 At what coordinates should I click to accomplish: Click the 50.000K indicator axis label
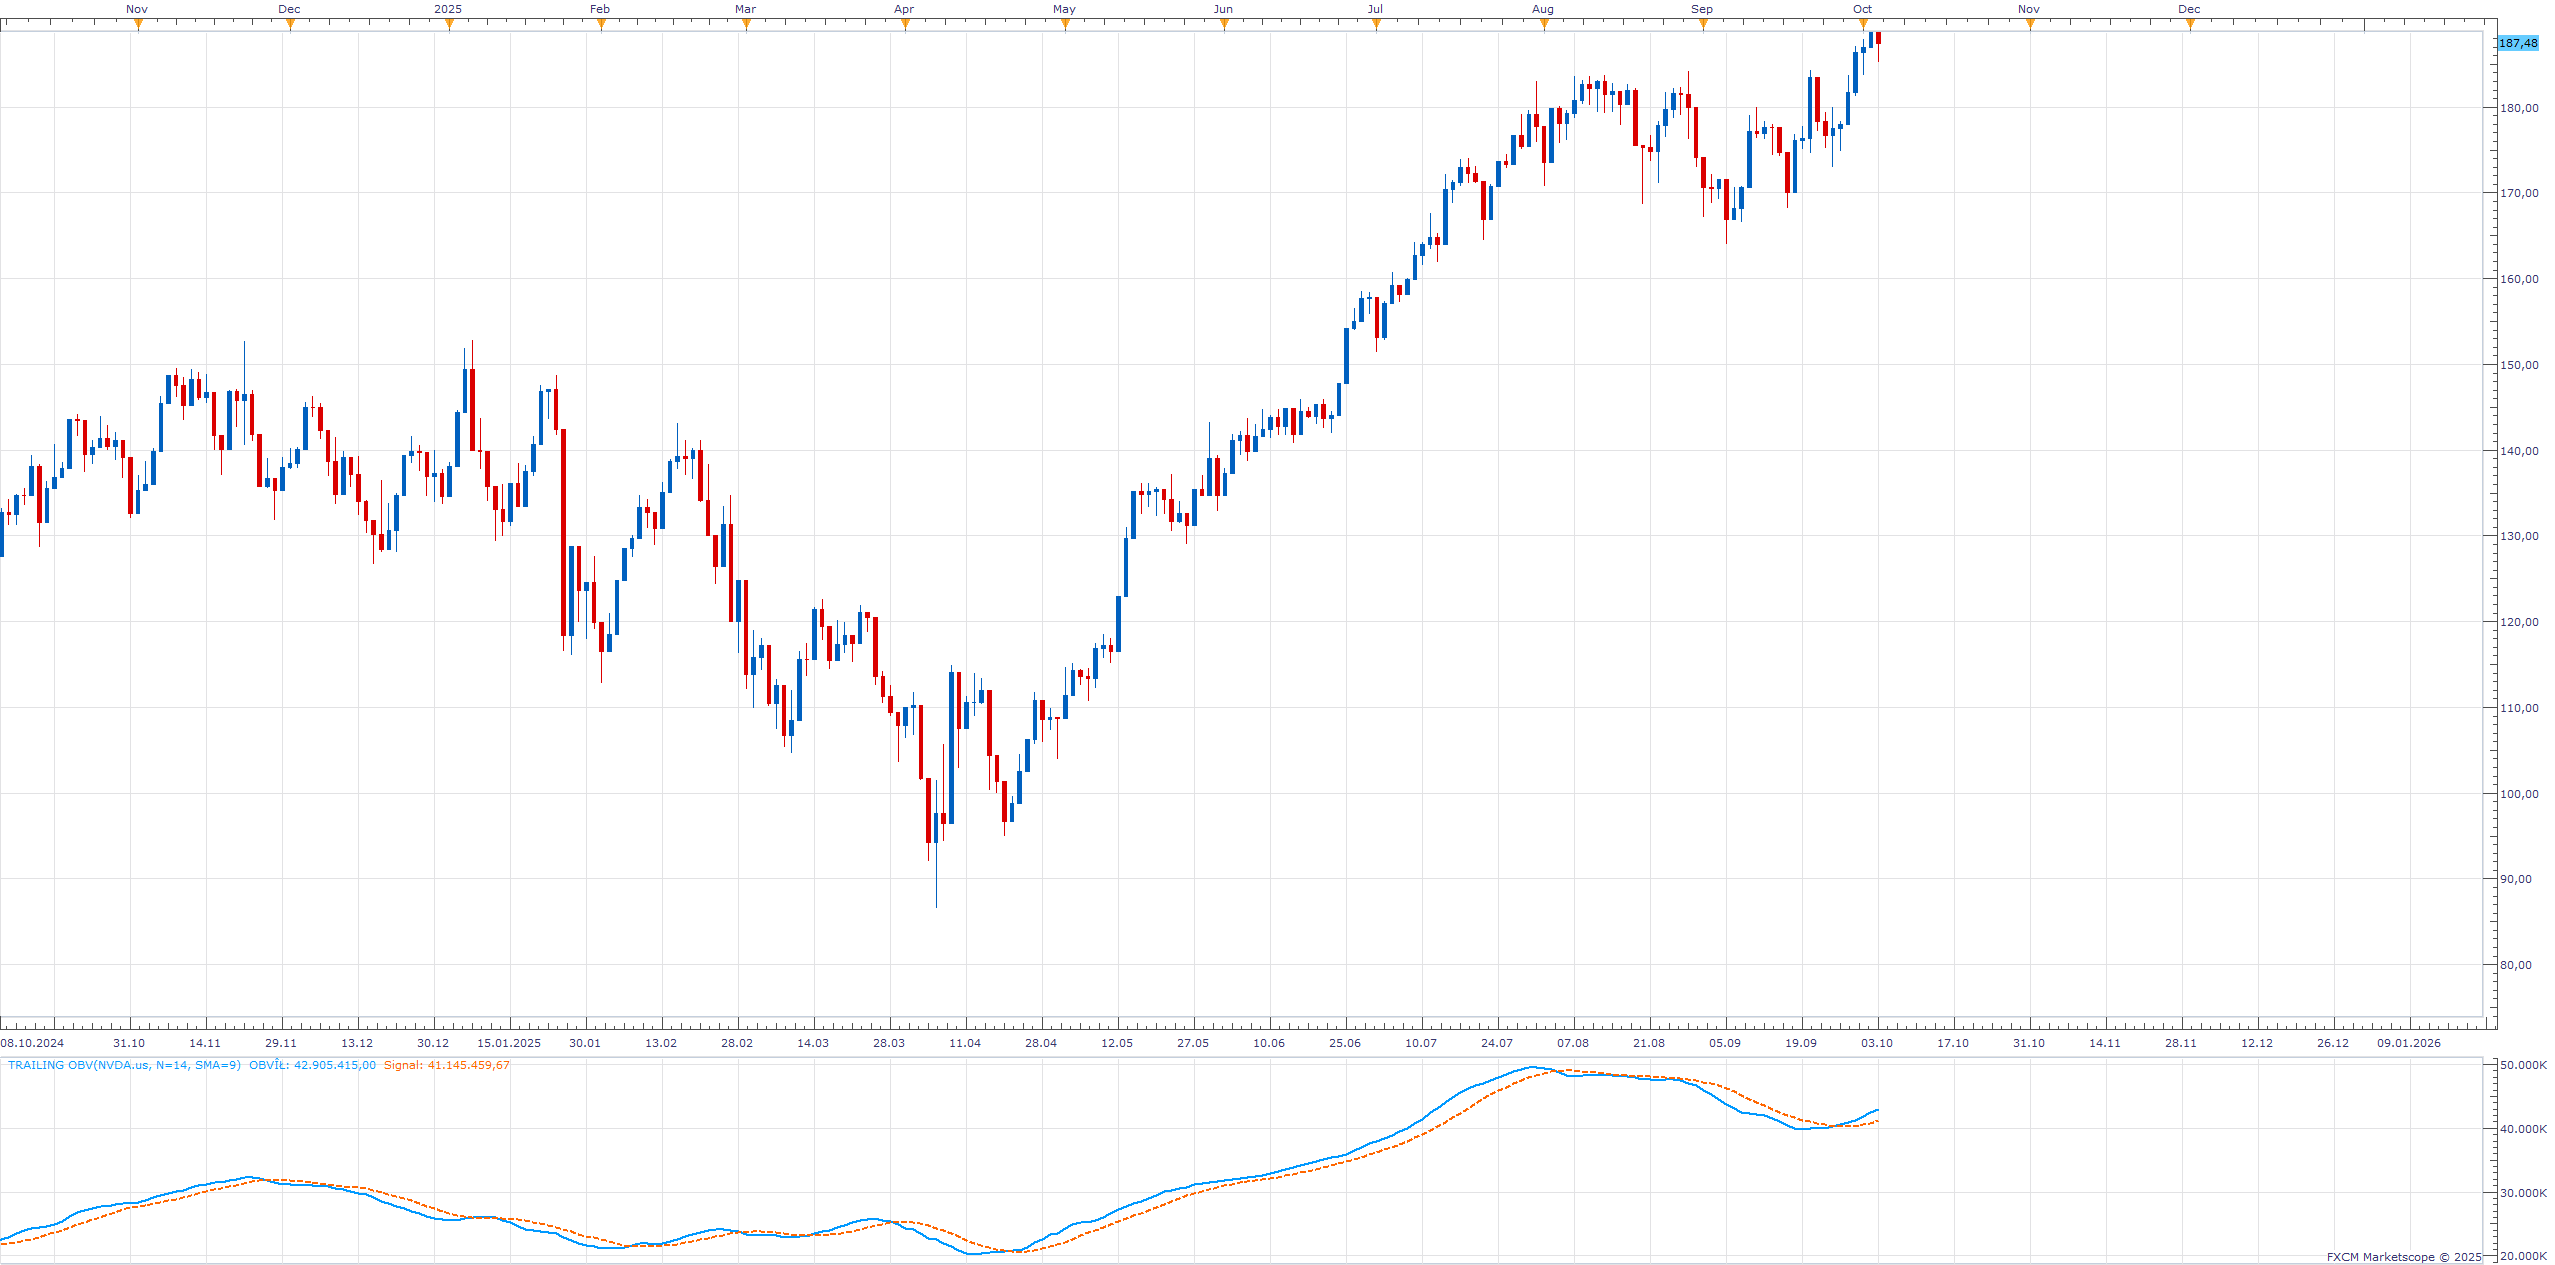pyautogui.click(x=2523, y=1065)
